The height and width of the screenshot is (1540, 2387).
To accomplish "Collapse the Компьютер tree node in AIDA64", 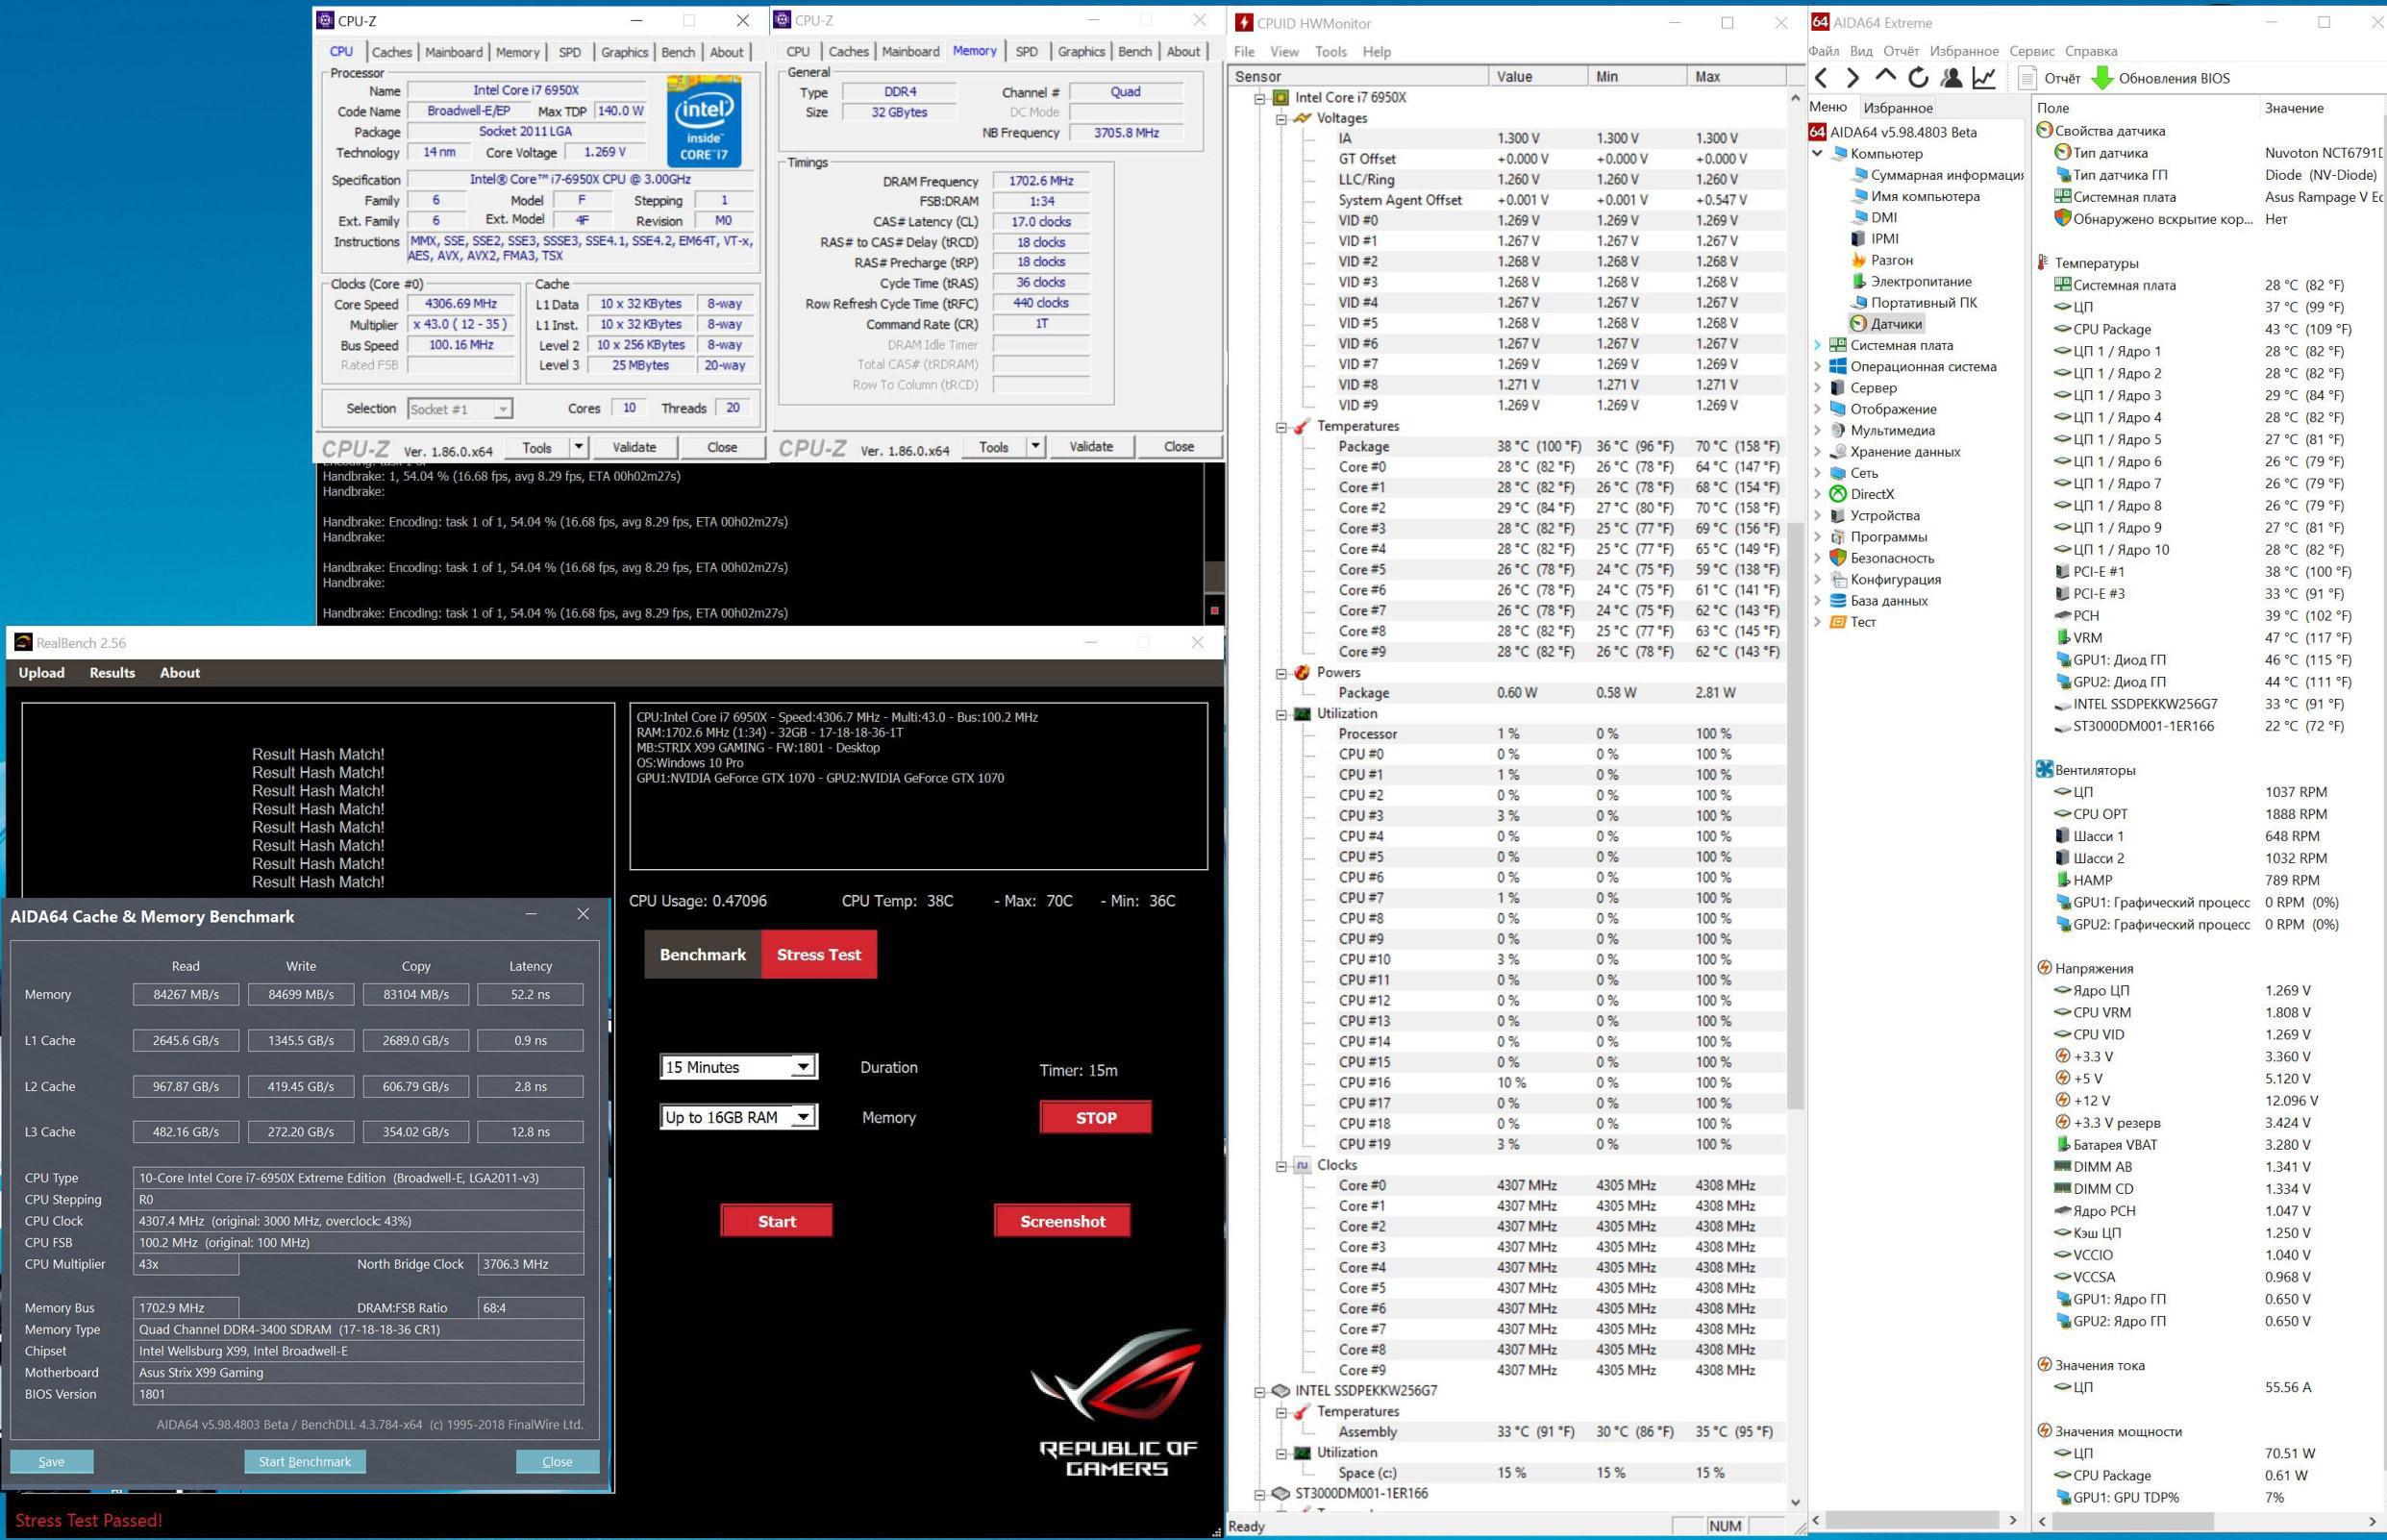I will [x=1817, y=154].
